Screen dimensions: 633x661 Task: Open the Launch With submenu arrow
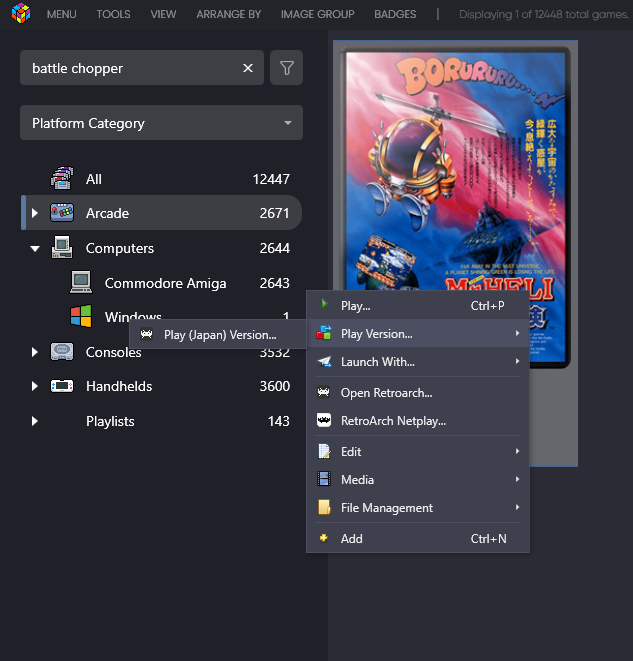coord(517,361)
